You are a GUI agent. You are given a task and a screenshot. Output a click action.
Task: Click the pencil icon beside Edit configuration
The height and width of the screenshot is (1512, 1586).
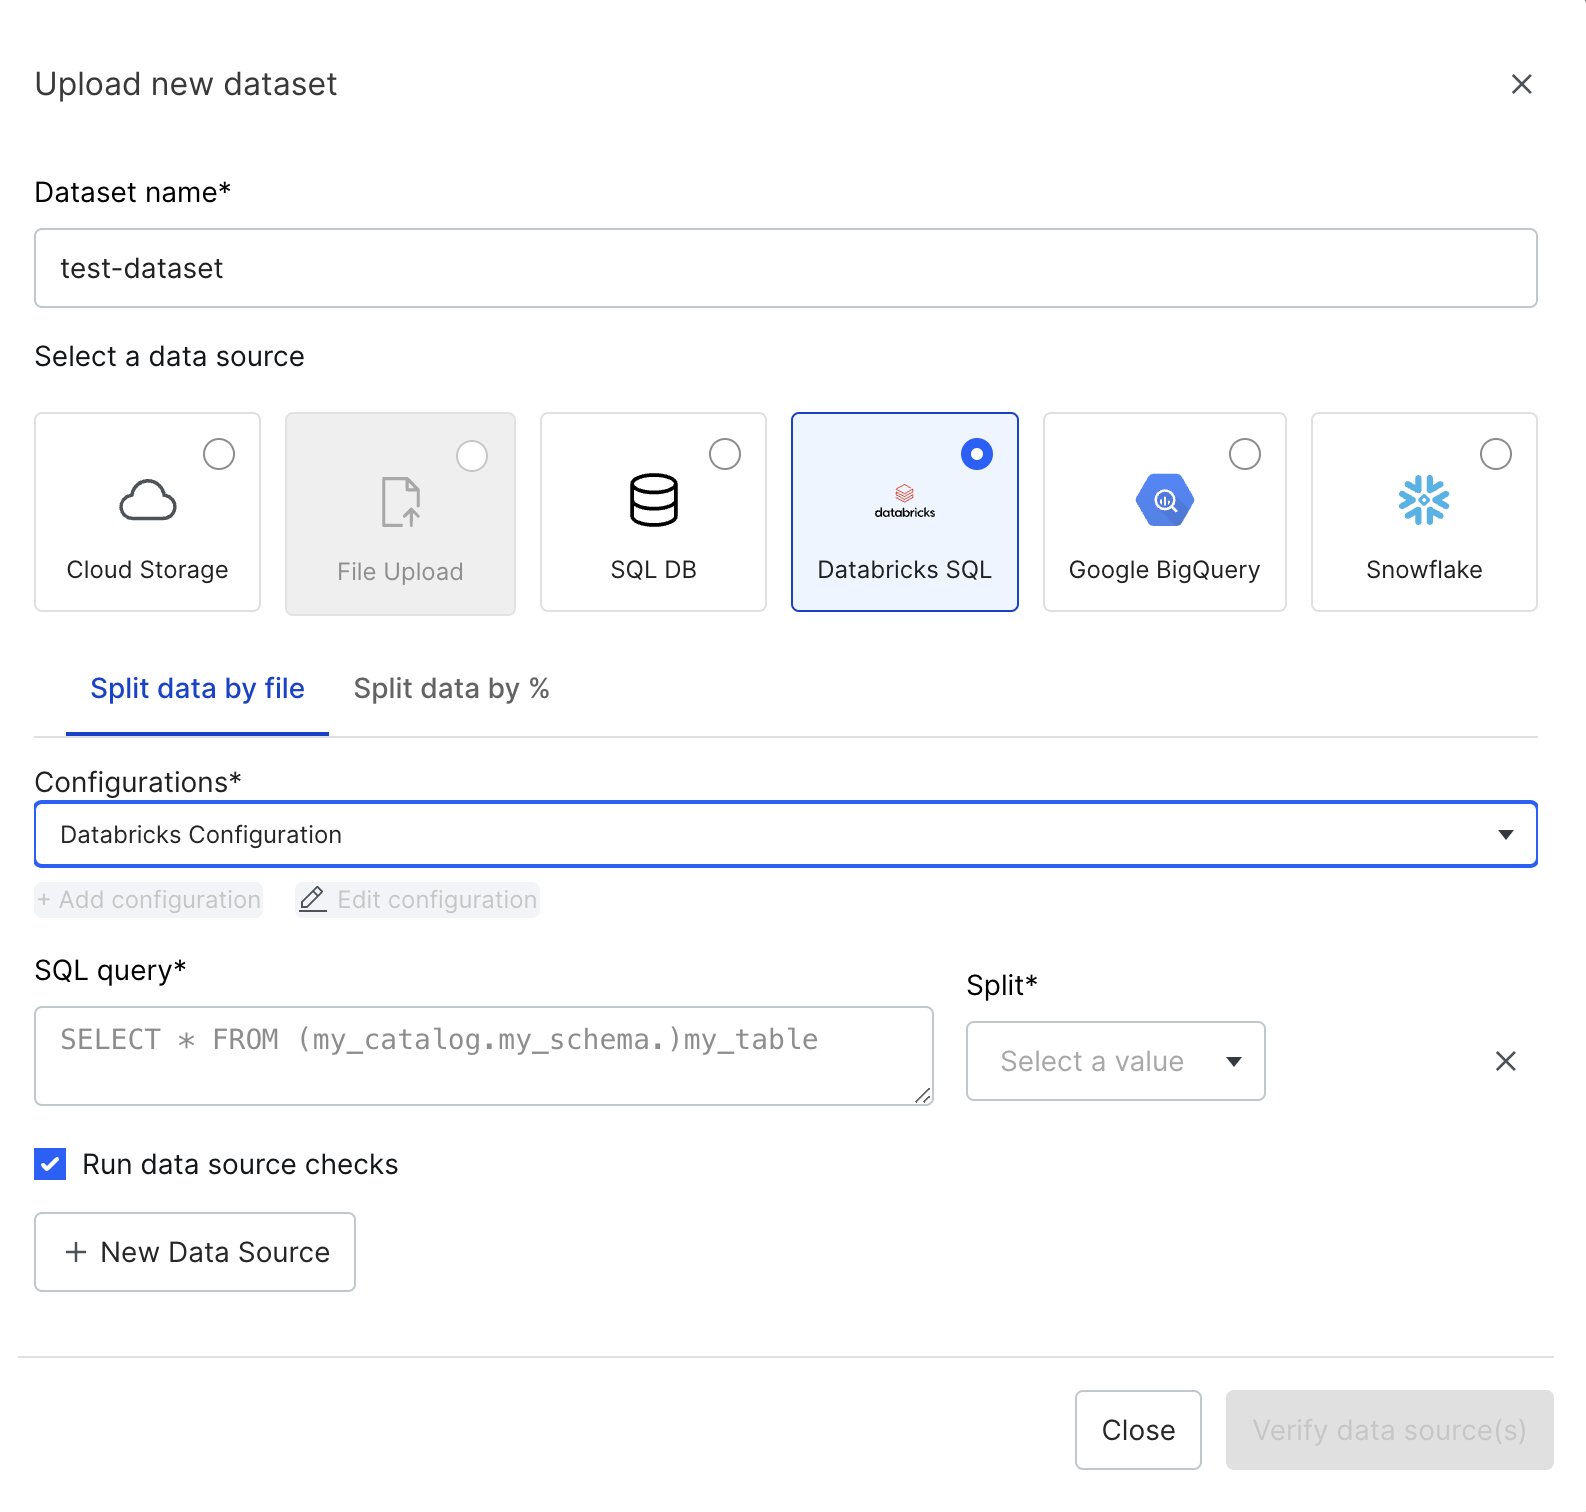(x=313, y=899)
